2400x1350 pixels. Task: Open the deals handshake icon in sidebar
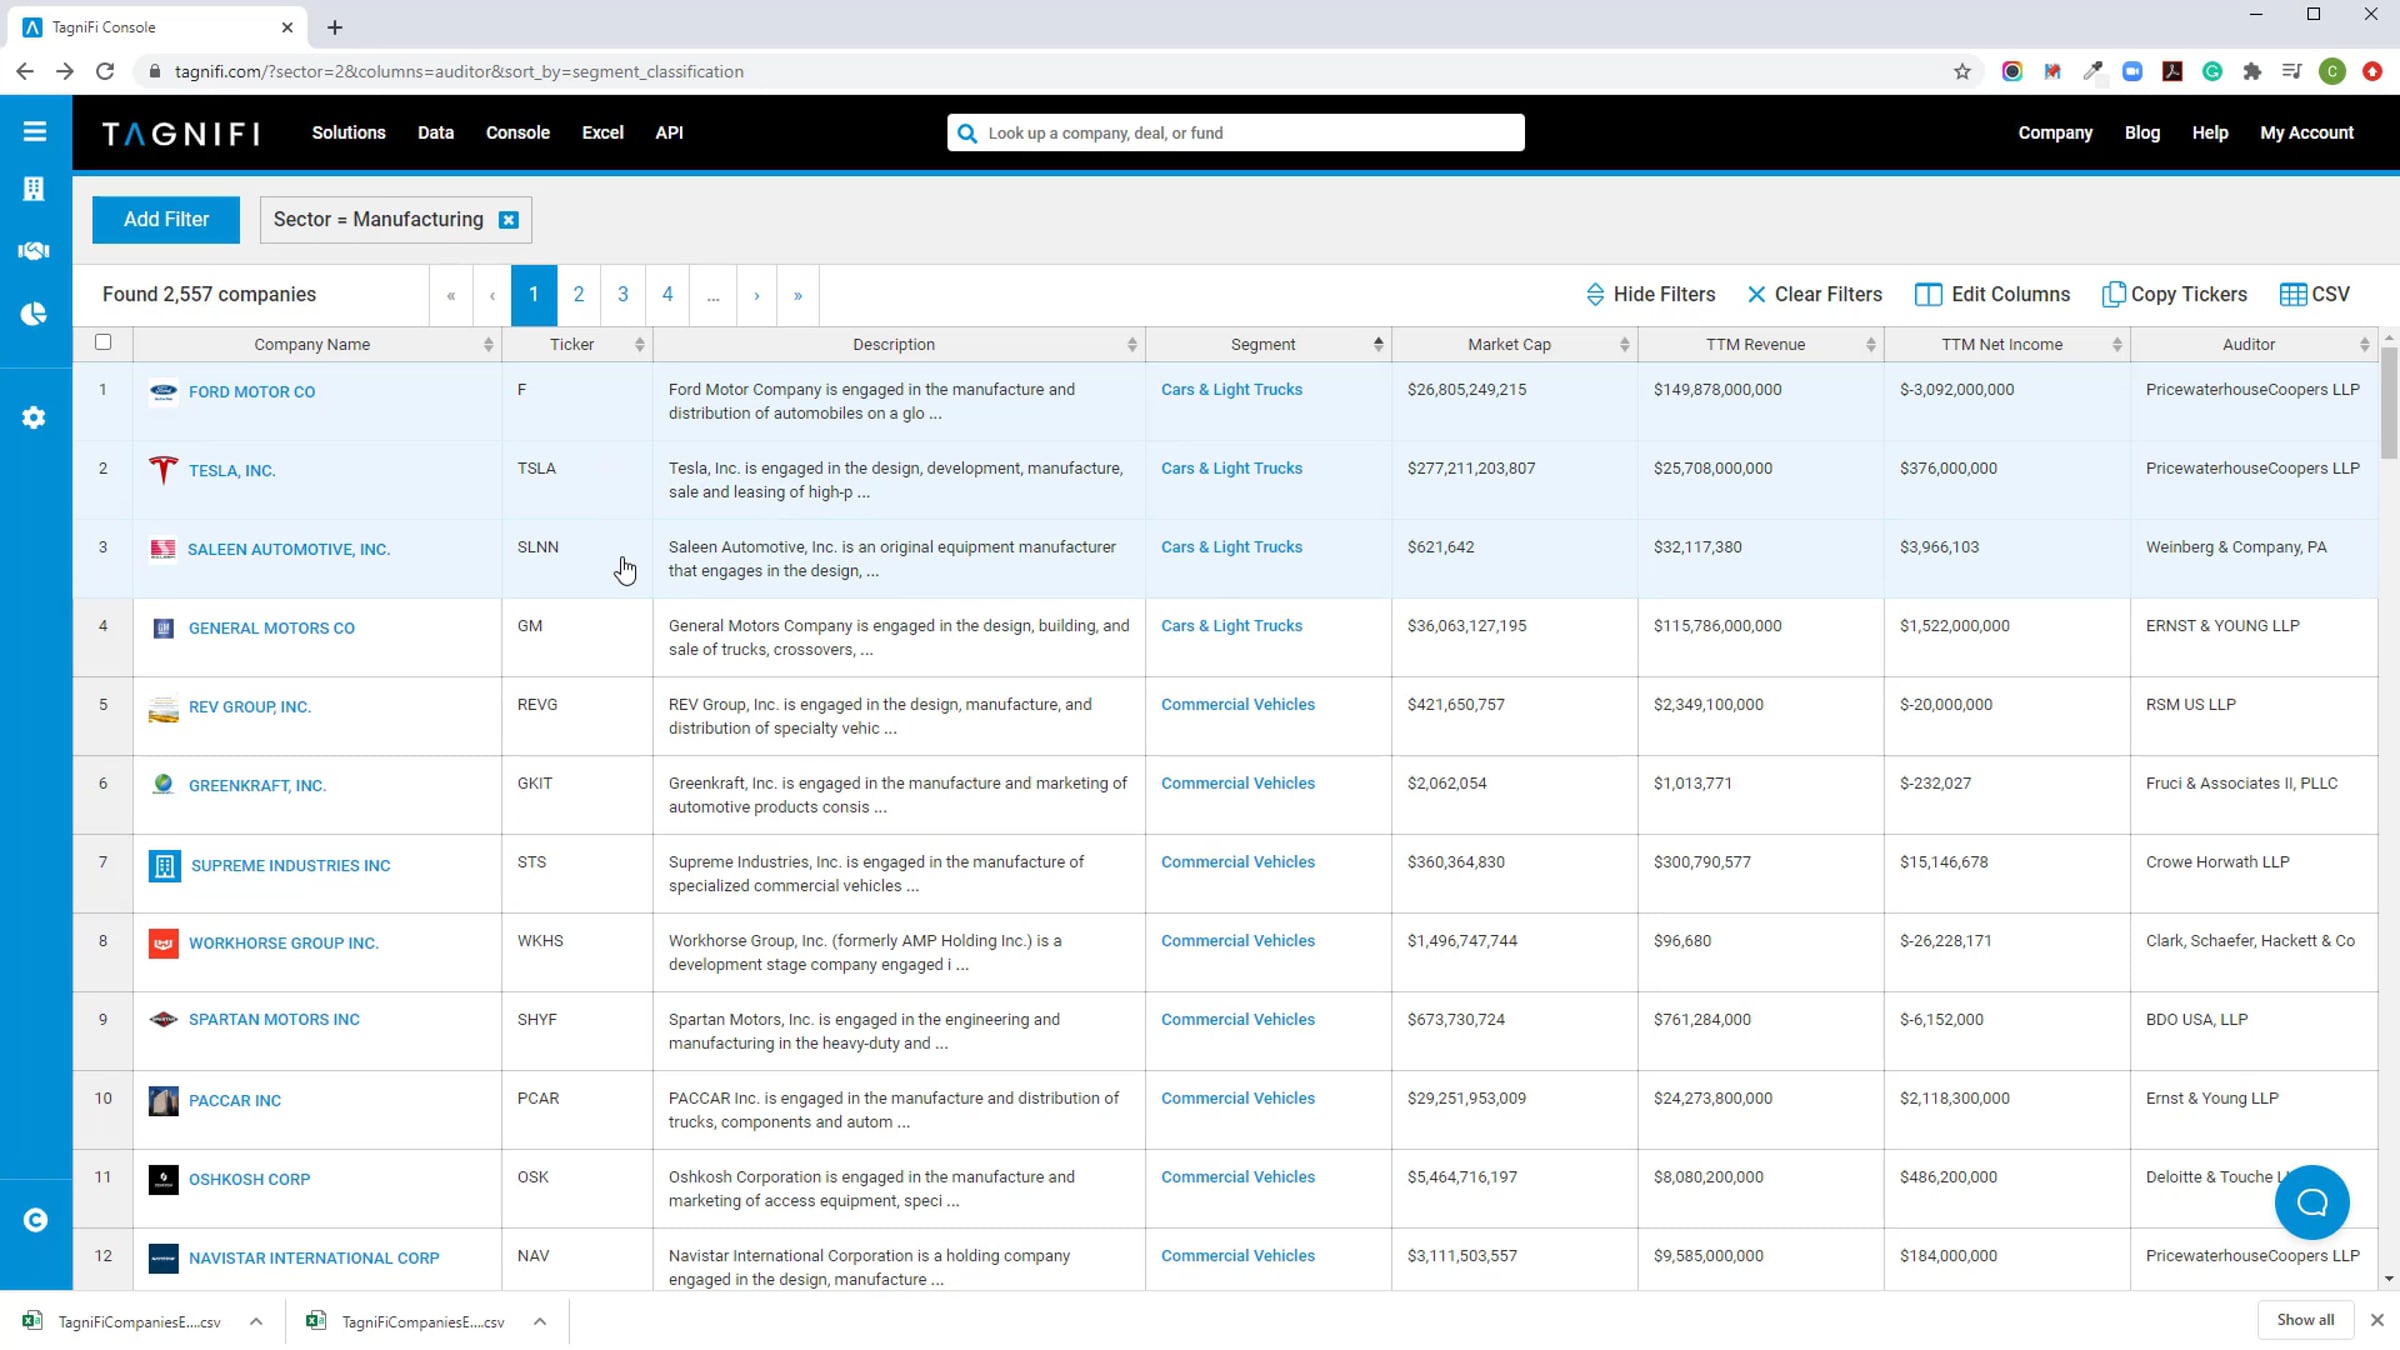pyautogui.click(x=34, y=250)
